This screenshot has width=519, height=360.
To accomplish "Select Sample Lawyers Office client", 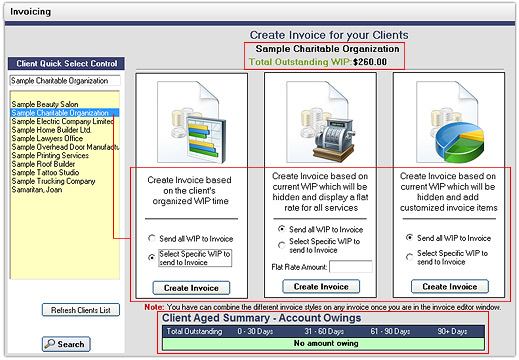I will tap(65, 138).
